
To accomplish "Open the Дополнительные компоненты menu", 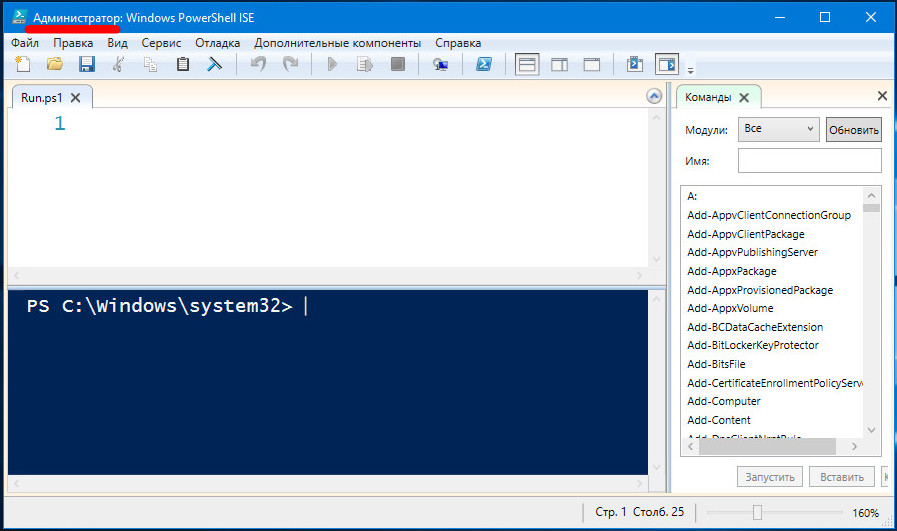I will tap(338, 43).
